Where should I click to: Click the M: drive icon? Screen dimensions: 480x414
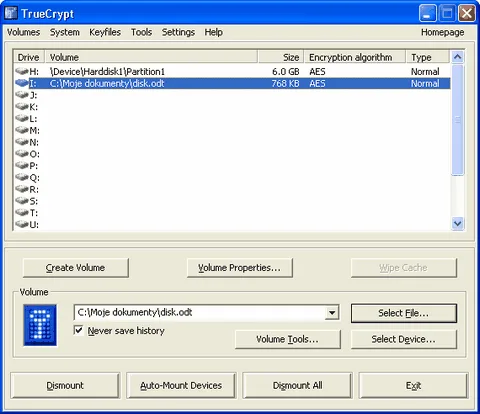22,130
